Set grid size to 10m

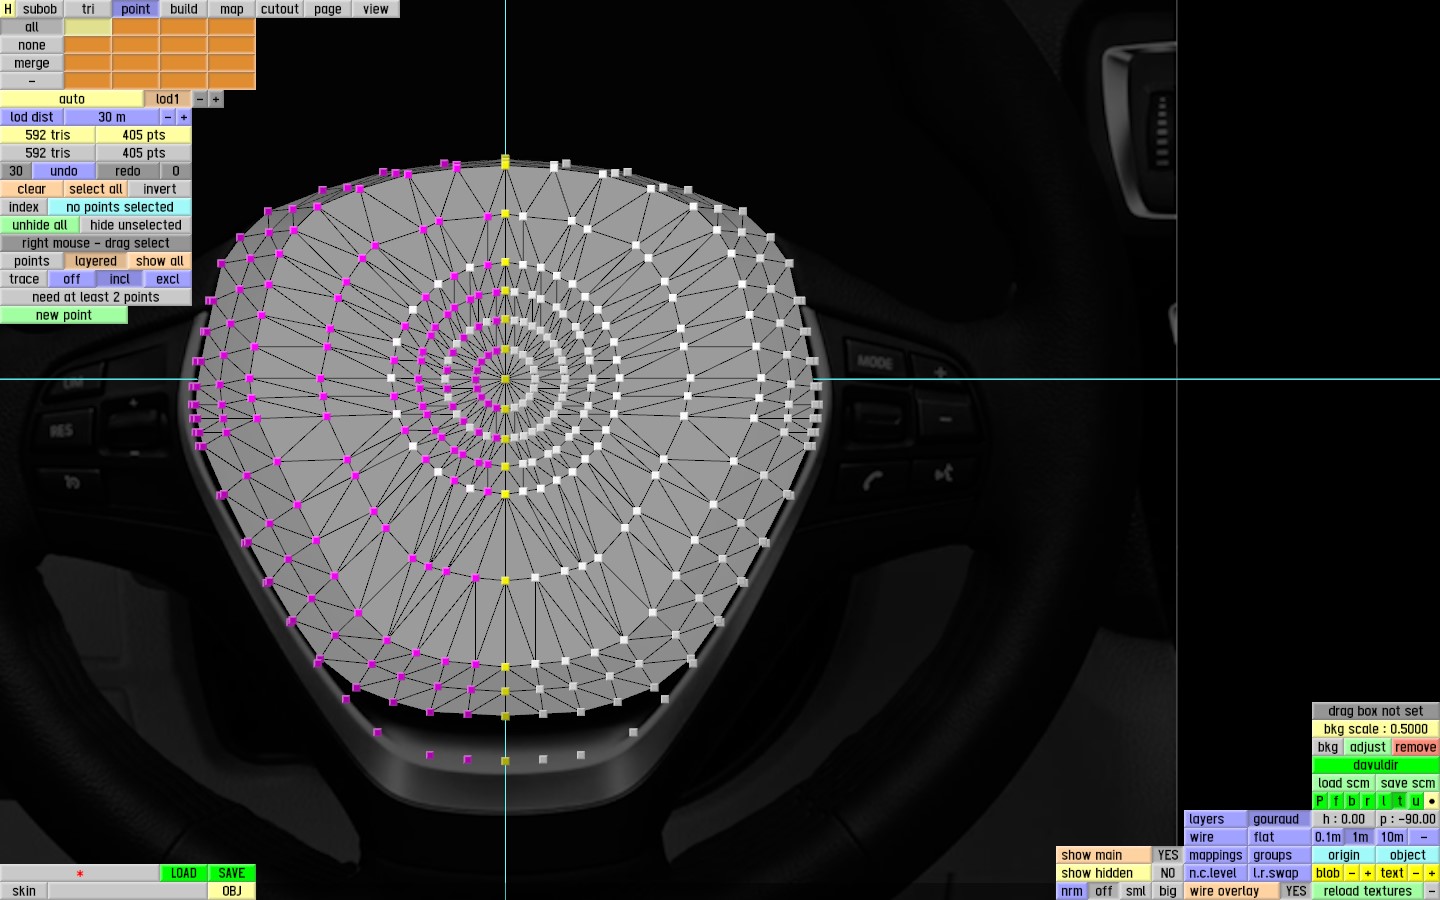(x=1392, y=837)
